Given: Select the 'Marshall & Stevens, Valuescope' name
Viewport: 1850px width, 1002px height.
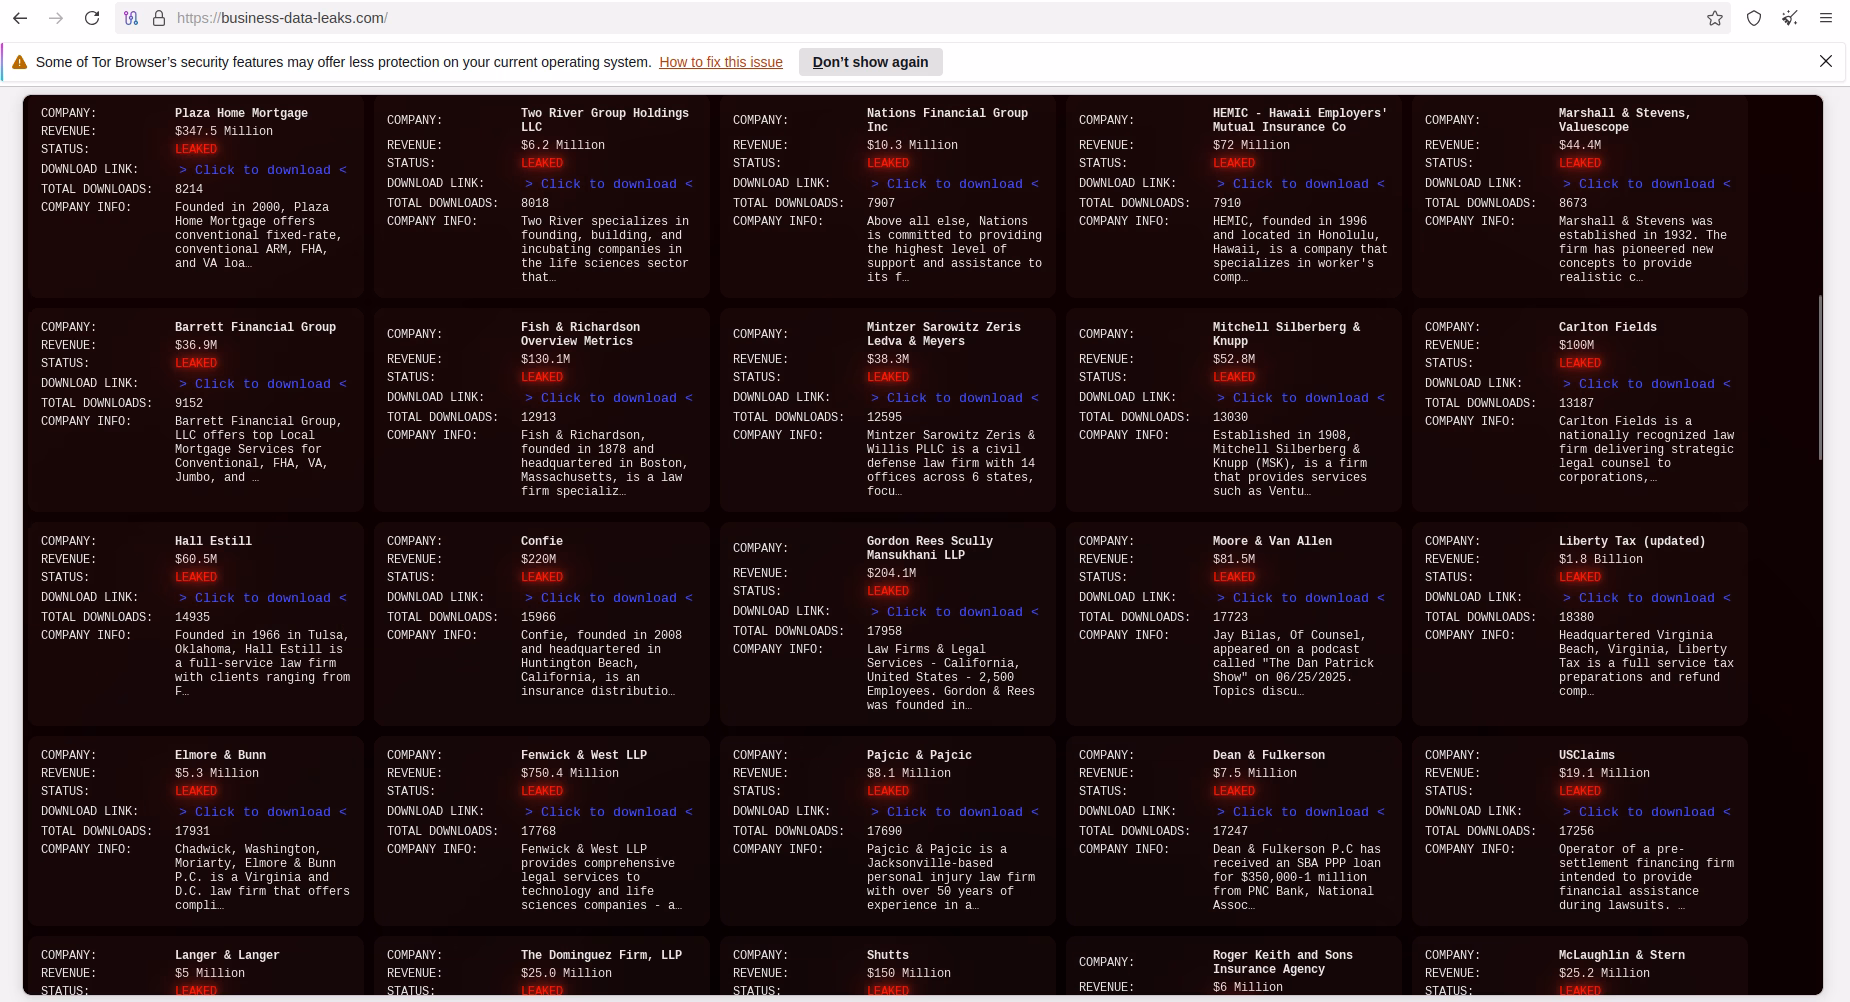Looking at the screenshot, I should pos(1625,120).
